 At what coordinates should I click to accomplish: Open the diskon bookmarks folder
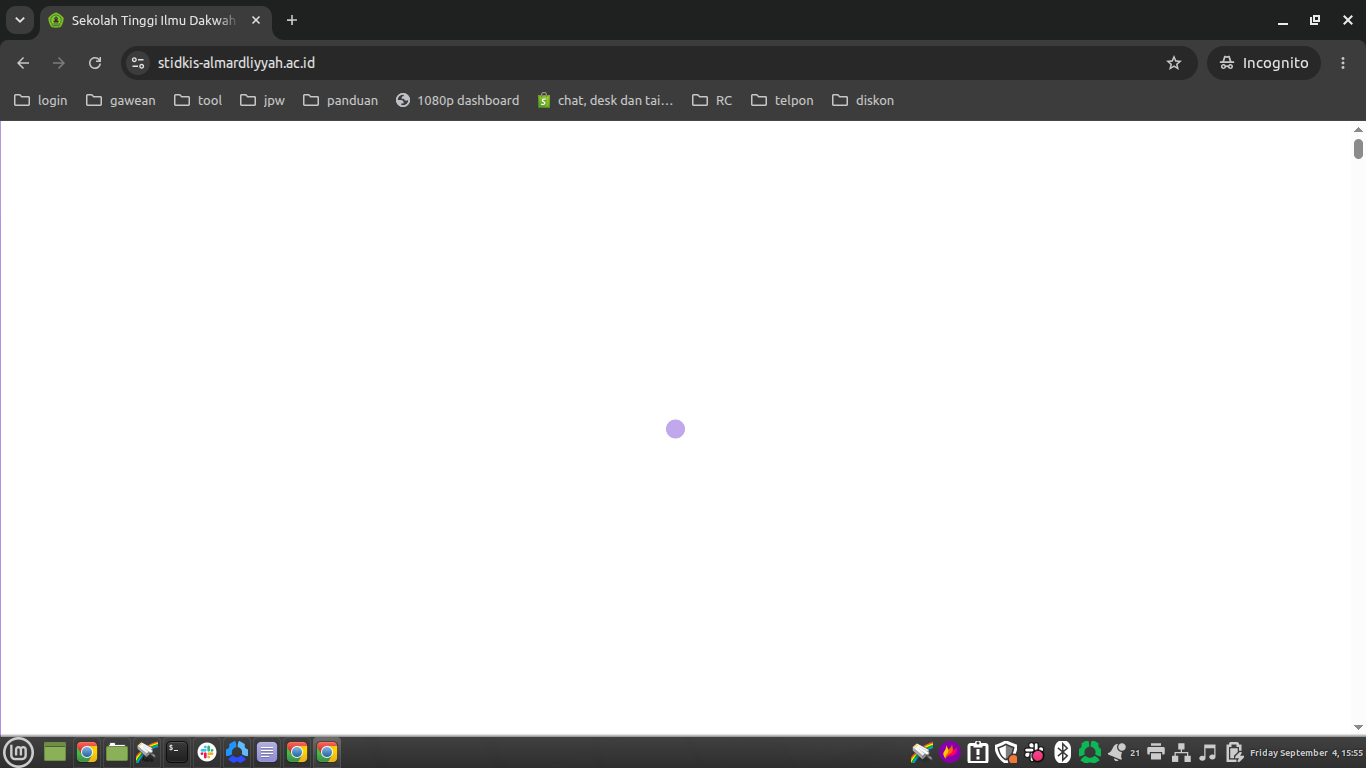(863, 100)
